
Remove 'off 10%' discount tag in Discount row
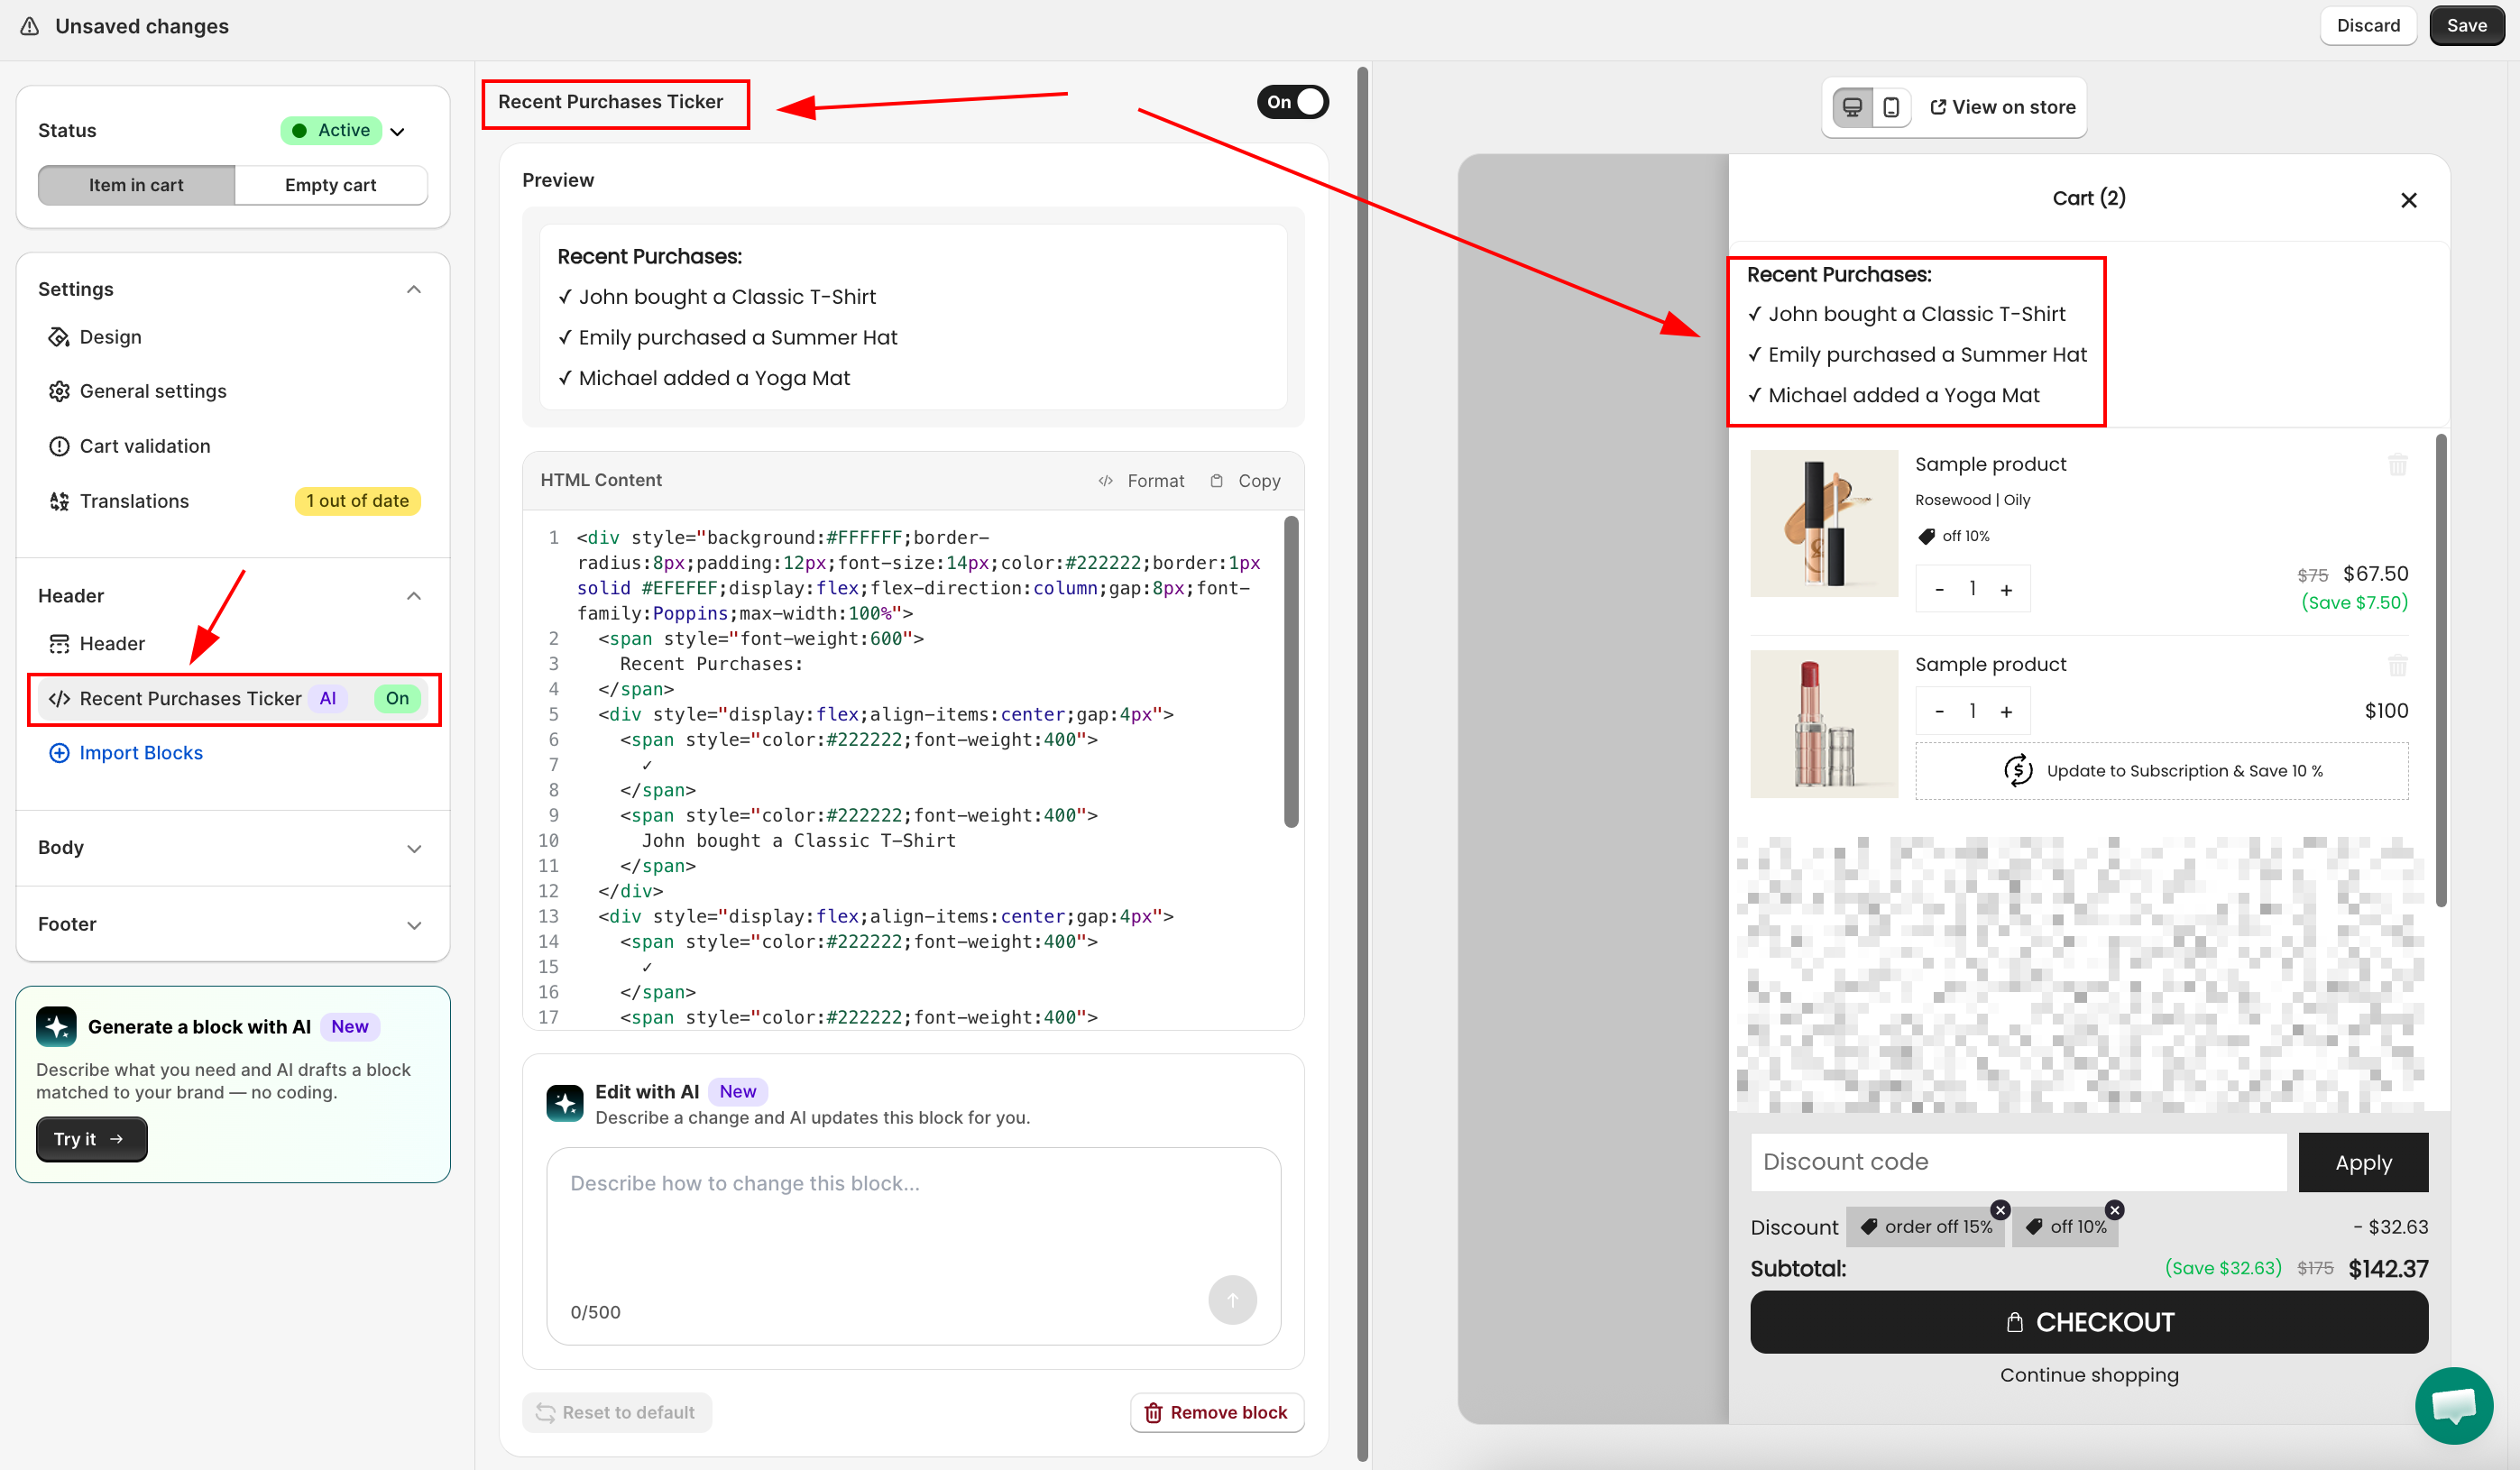[2114, 1209]
